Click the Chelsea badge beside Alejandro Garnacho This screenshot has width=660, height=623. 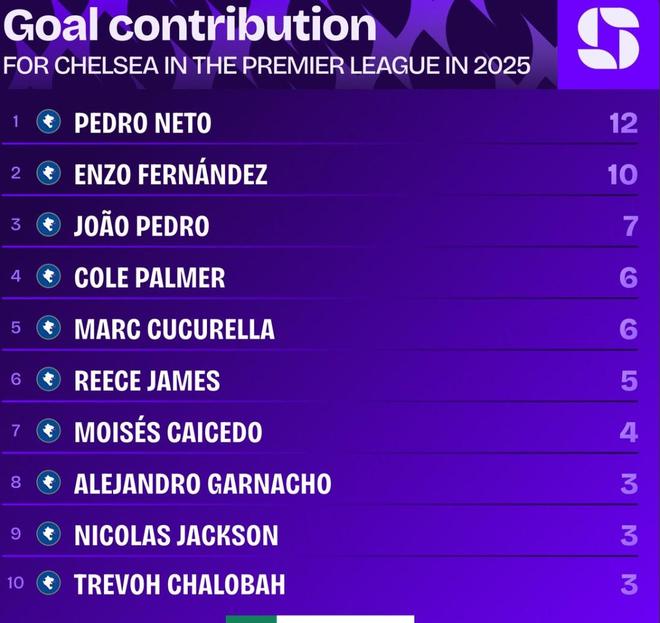click(x=48, y=482)
